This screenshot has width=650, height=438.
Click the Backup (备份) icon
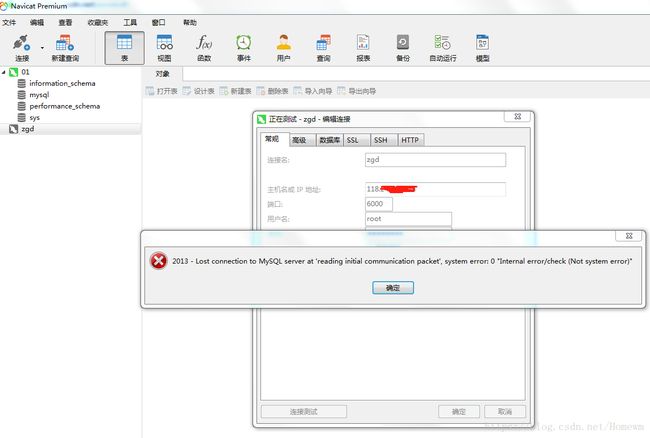(403, 48)
